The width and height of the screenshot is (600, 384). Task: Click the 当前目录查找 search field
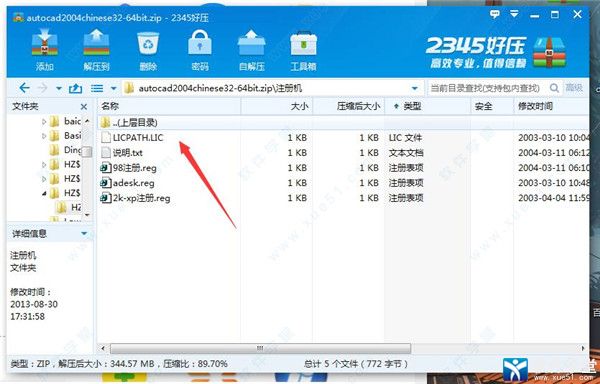tap(485, 89)
